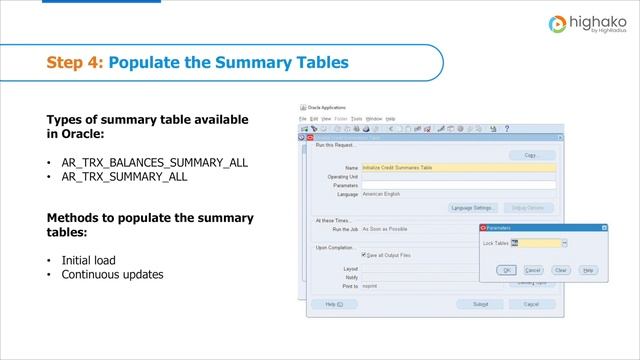Click the 'As Soon as Possible' text
This screenshot has width=640, height=360.
click(x=385, y=229)
